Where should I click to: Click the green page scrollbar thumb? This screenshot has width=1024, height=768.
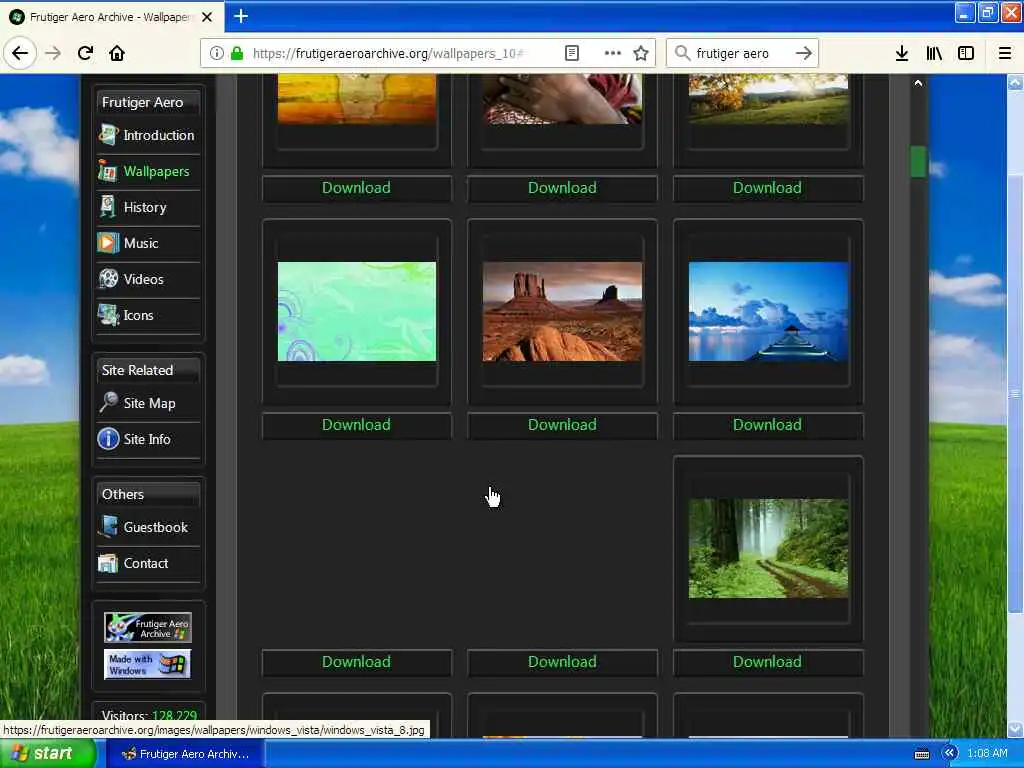tap(918, 161)
